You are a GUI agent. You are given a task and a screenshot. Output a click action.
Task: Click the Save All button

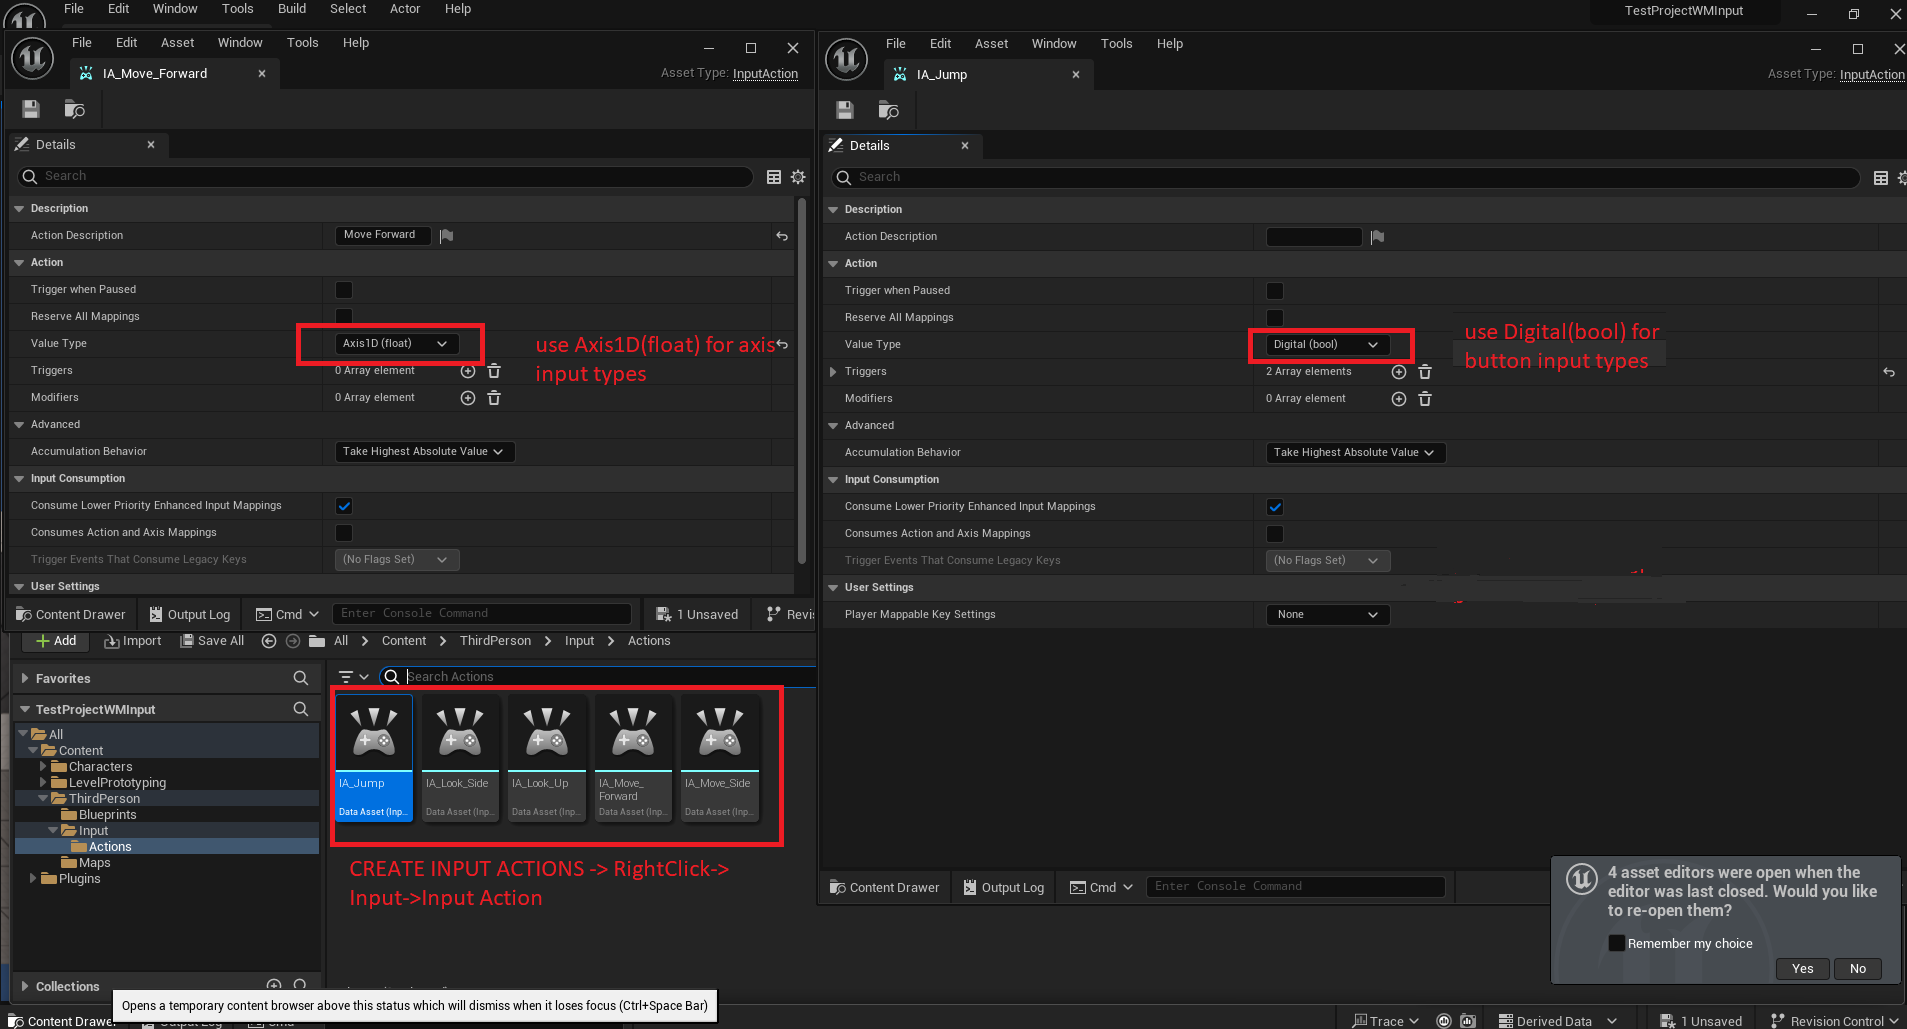212,641
